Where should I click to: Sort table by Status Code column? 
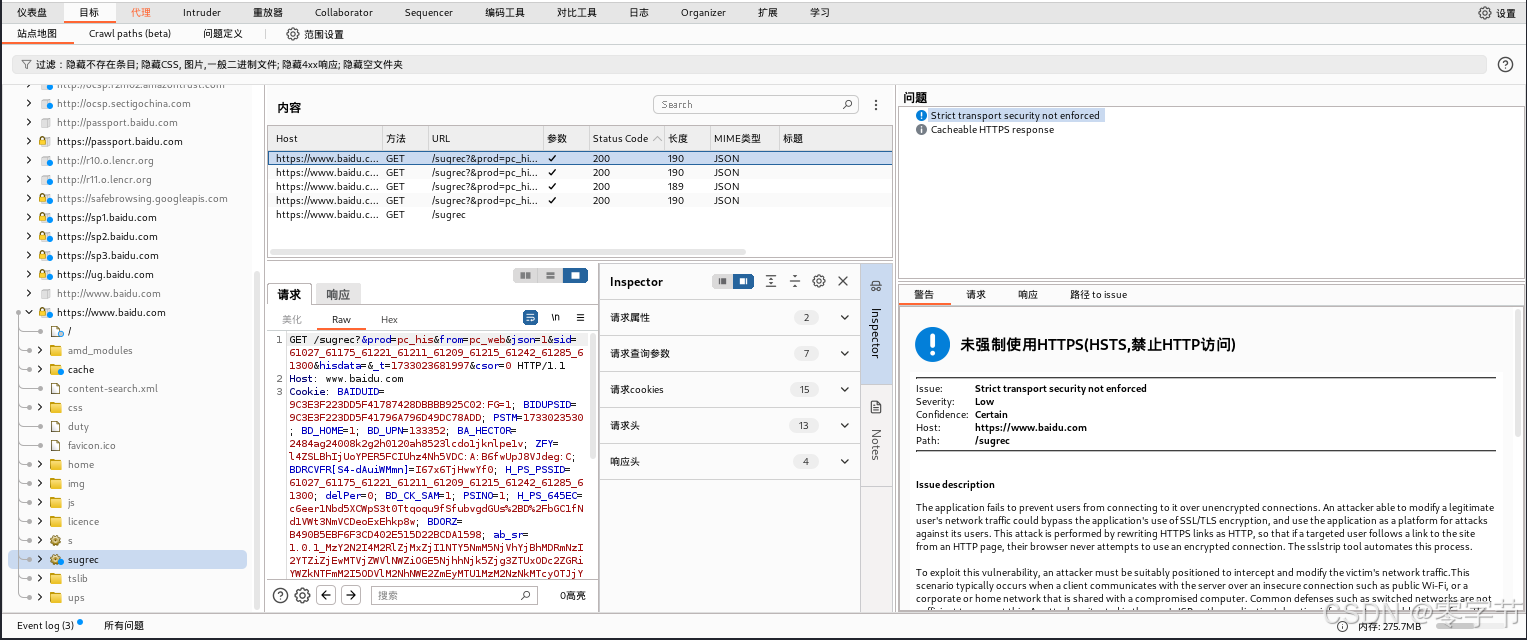(627, 138)
